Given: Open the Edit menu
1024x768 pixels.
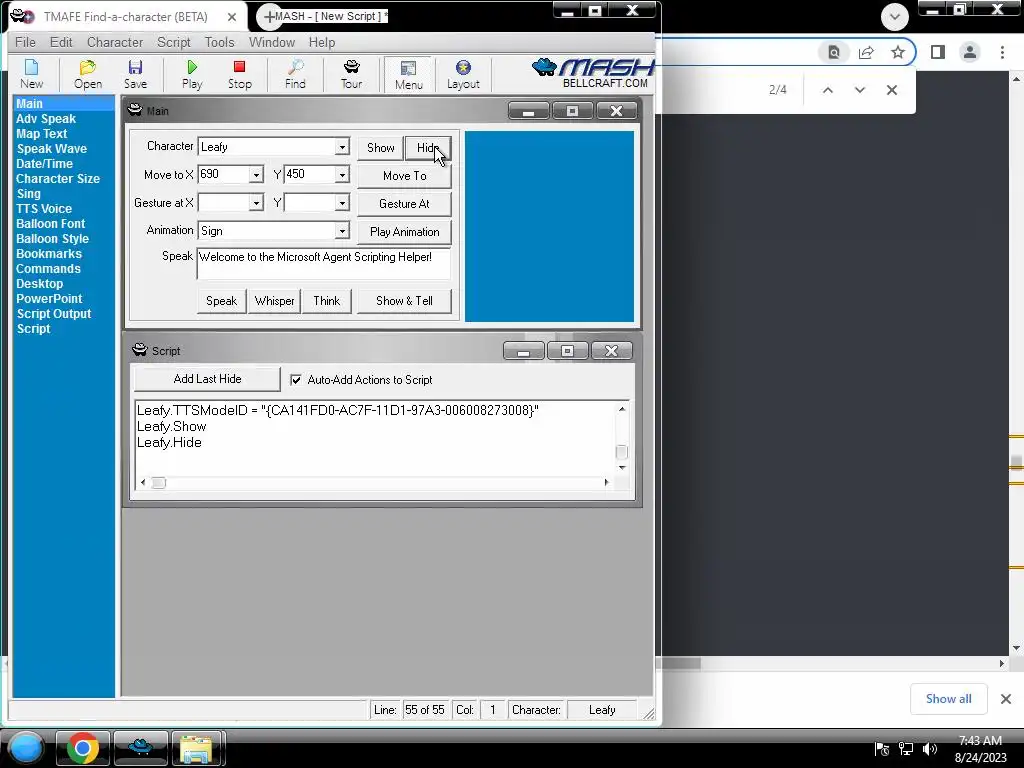Looking at the screenshot, I should [x=61, y=42].
